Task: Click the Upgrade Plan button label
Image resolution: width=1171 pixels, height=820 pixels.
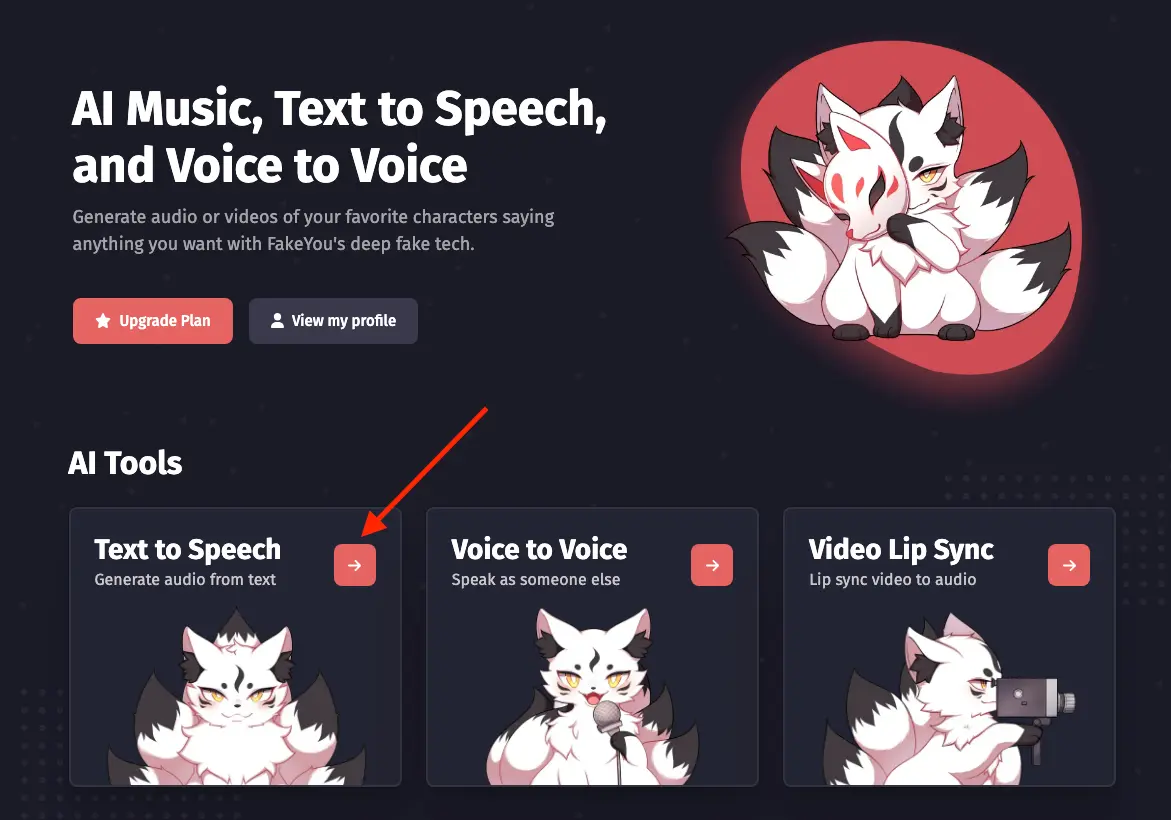Action: [x=164, y=321]
